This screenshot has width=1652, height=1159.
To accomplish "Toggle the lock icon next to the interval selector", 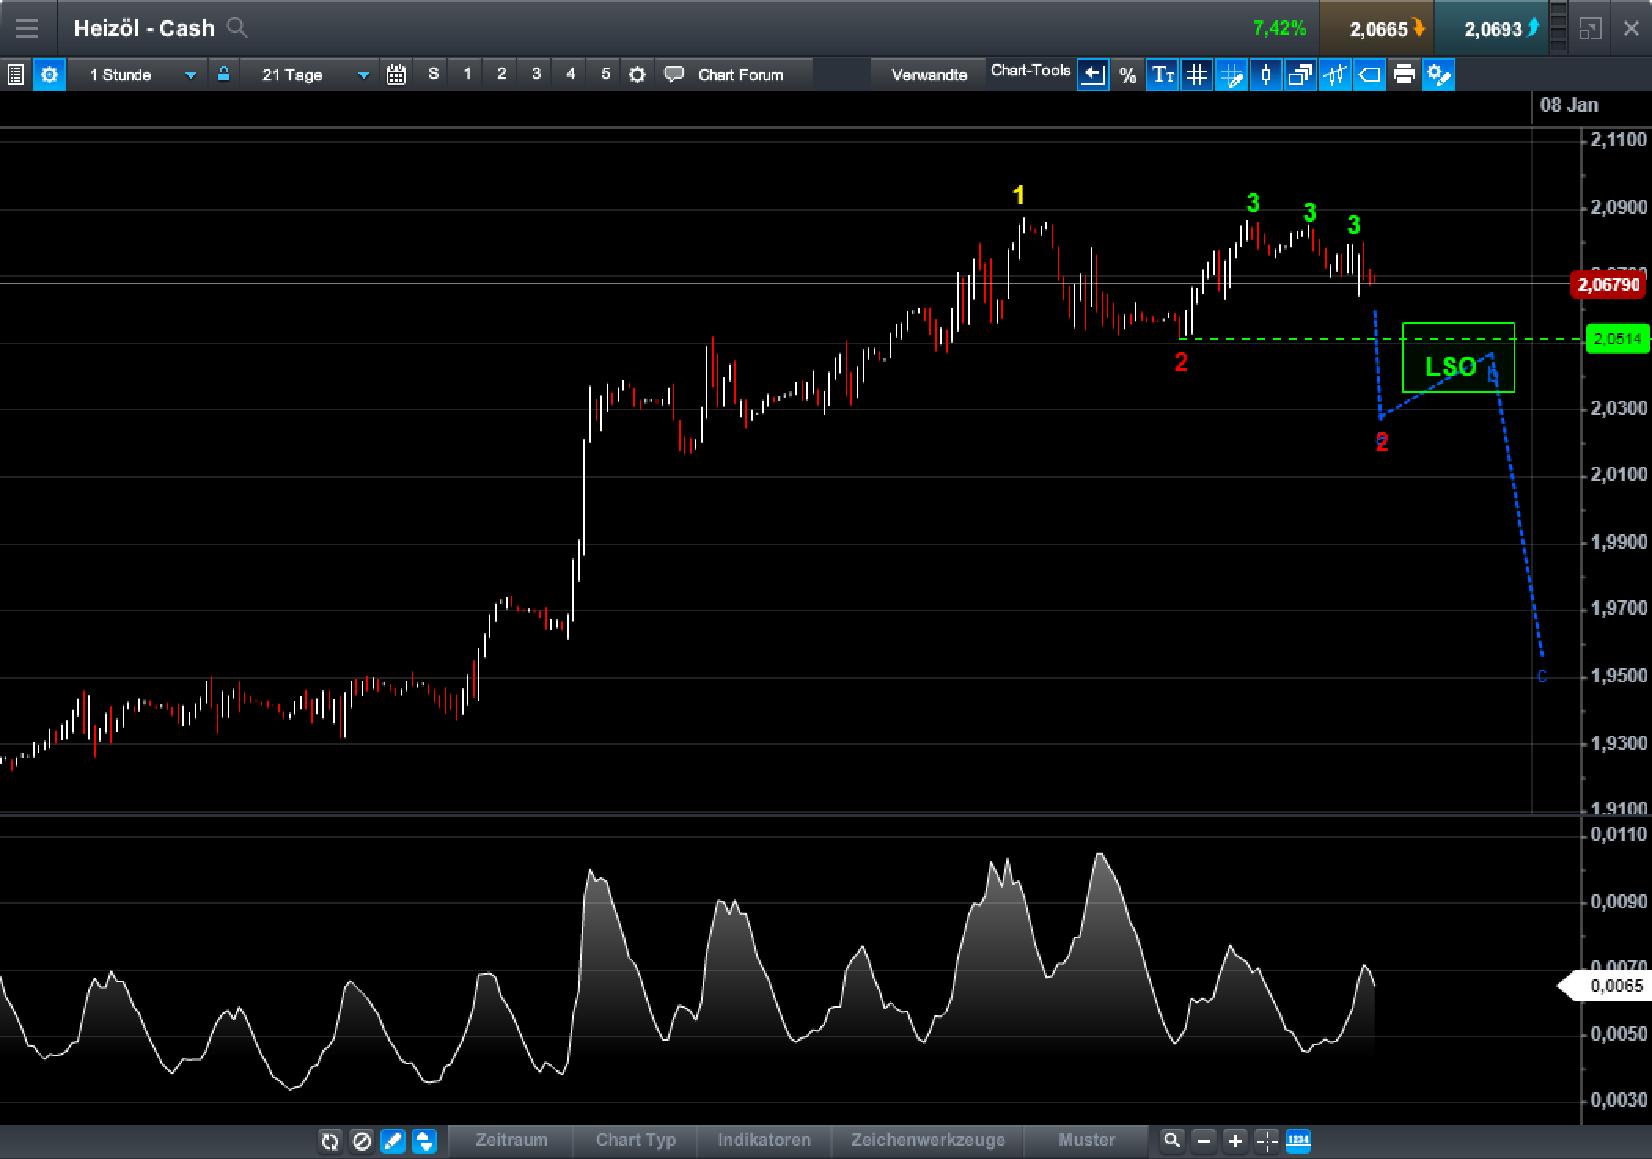I will 224,74.
